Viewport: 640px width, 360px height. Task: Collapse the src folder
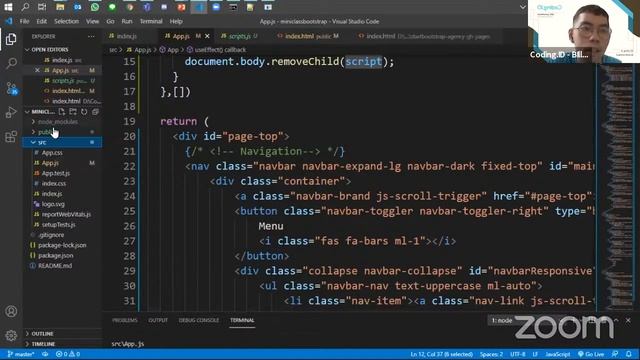[x=62, y=142]
